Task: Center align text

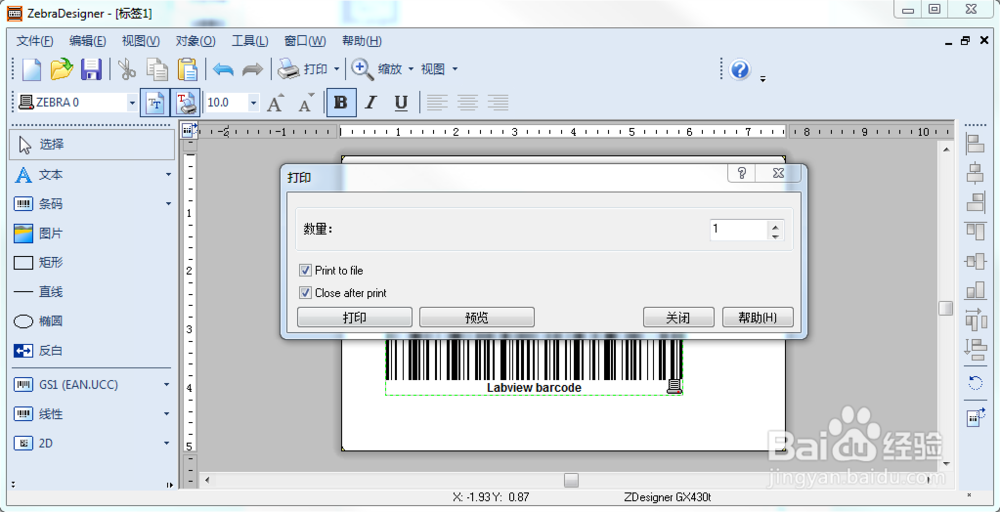Action: tap(468, 101)
